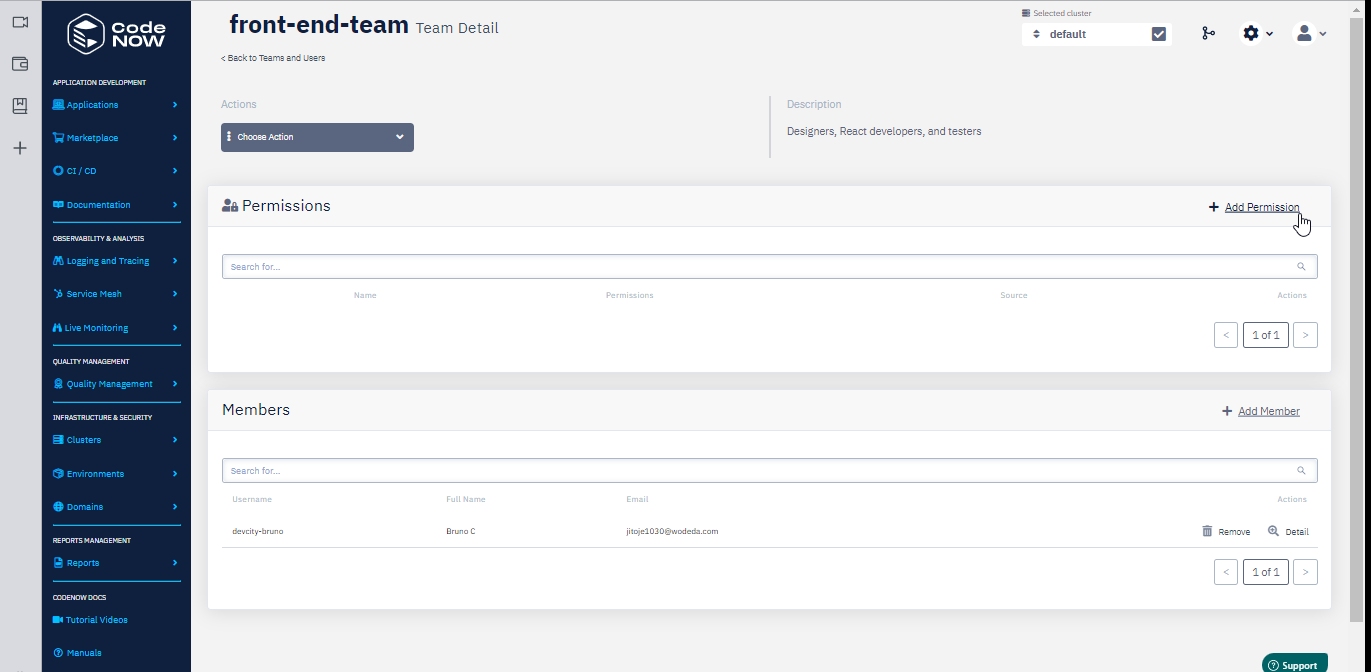Screen dimensions: 1371x672
Task: Expand the Reports menu chevron
Action: pyautogui.click(x=175, y=563)
